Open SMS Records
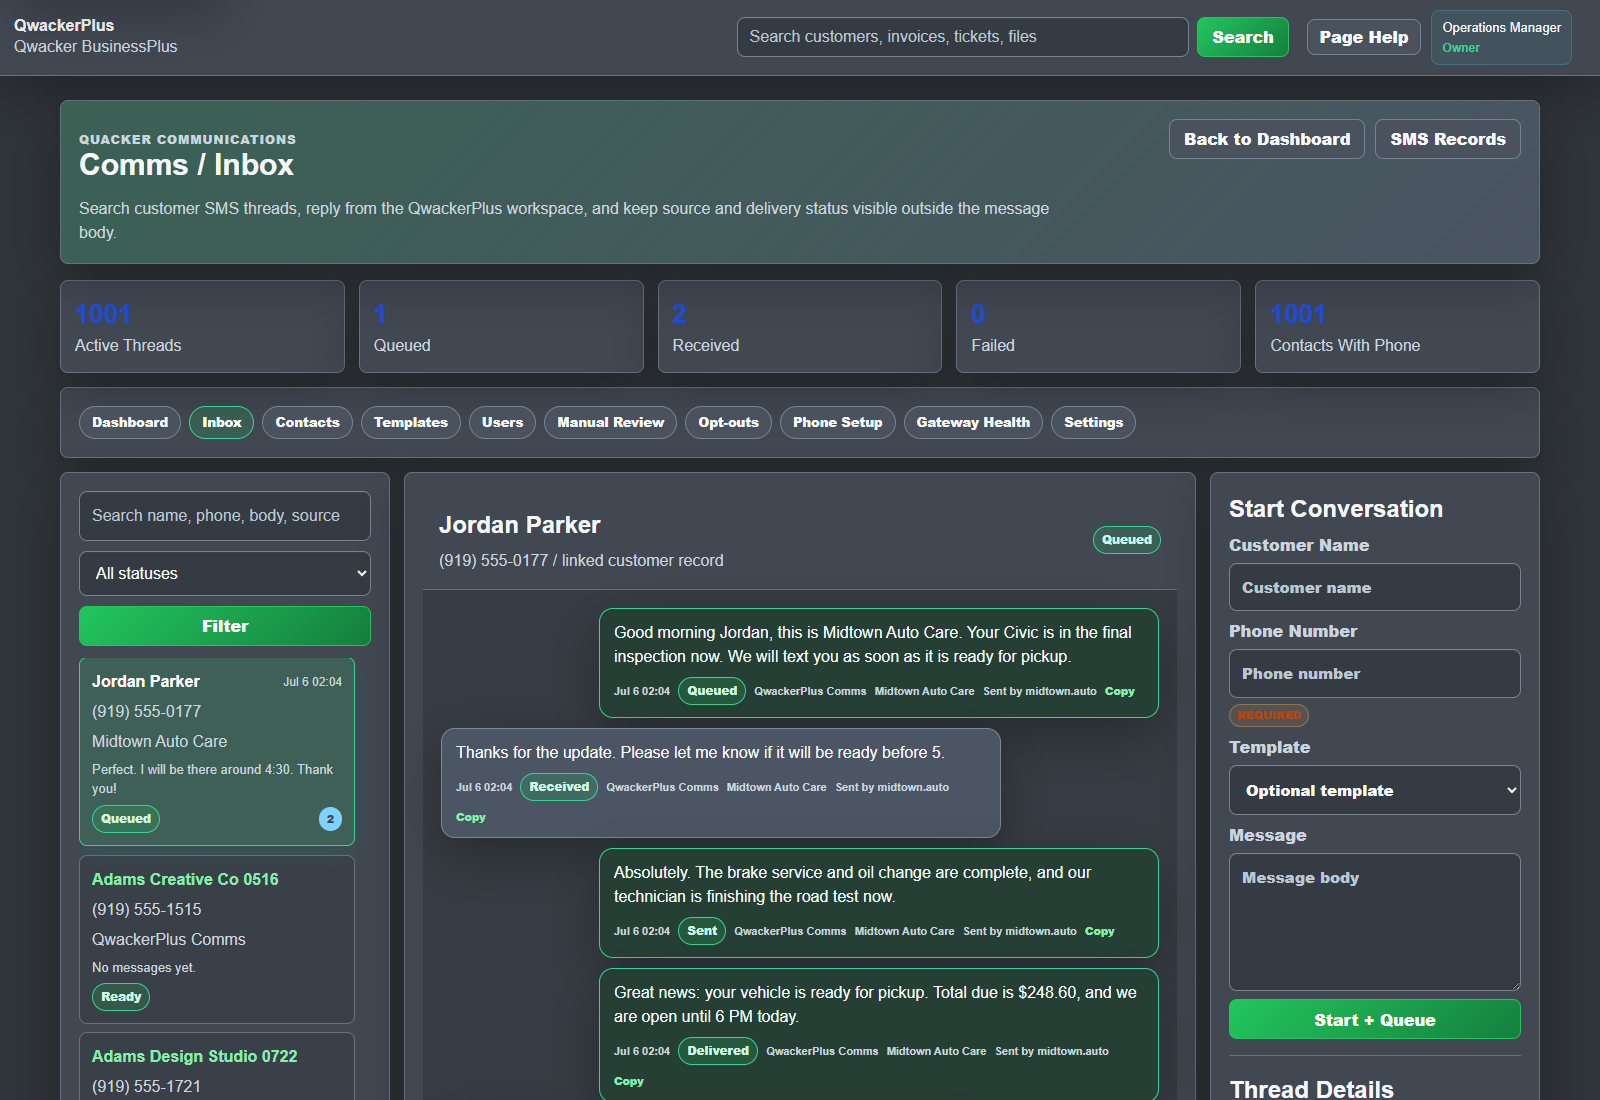 [1447, 139]
